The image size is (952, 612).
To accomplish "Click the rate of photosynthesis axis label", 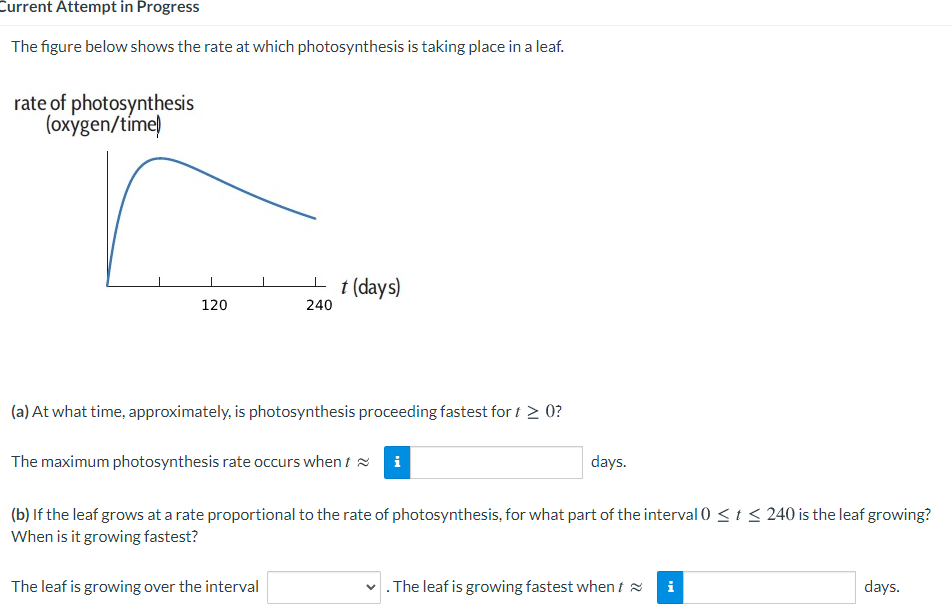I will pyautogui.click(x=104, y=103).
